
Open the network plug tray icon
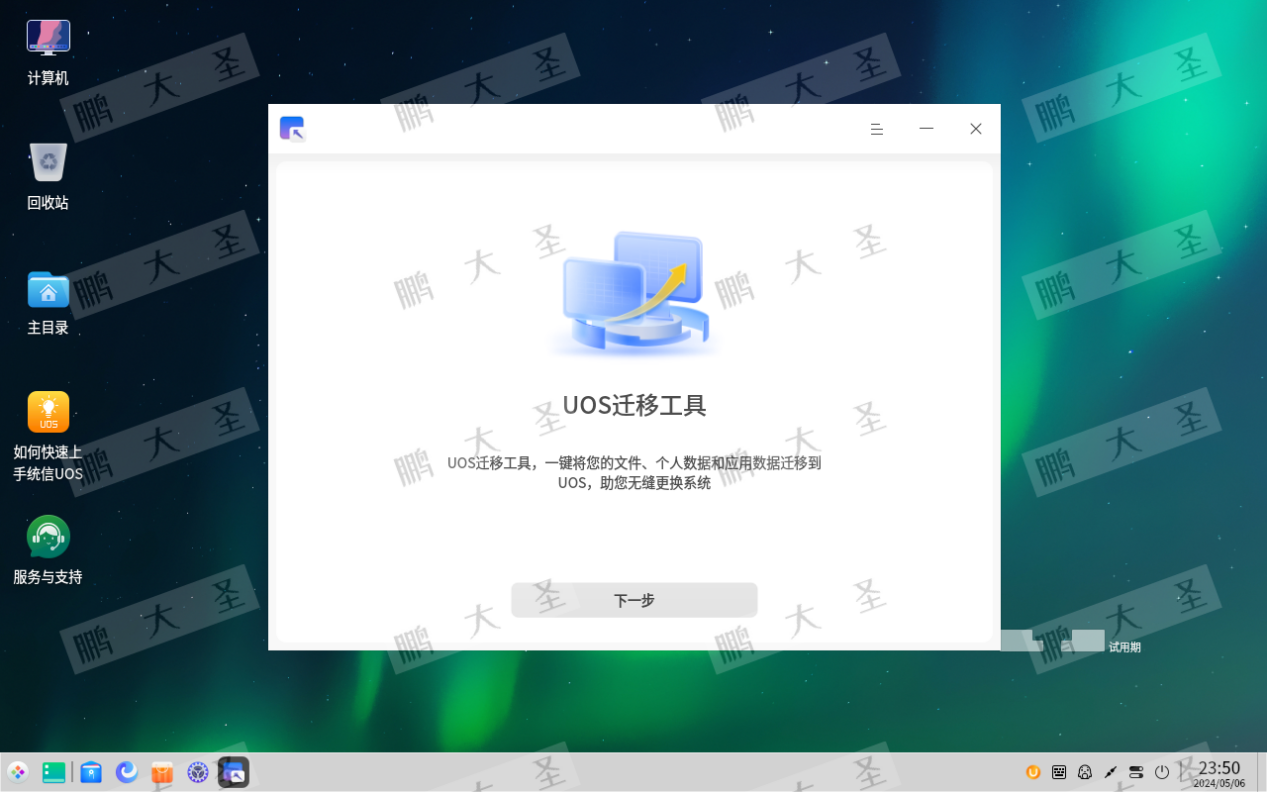pyautogui.click(x=1111, y=772)
